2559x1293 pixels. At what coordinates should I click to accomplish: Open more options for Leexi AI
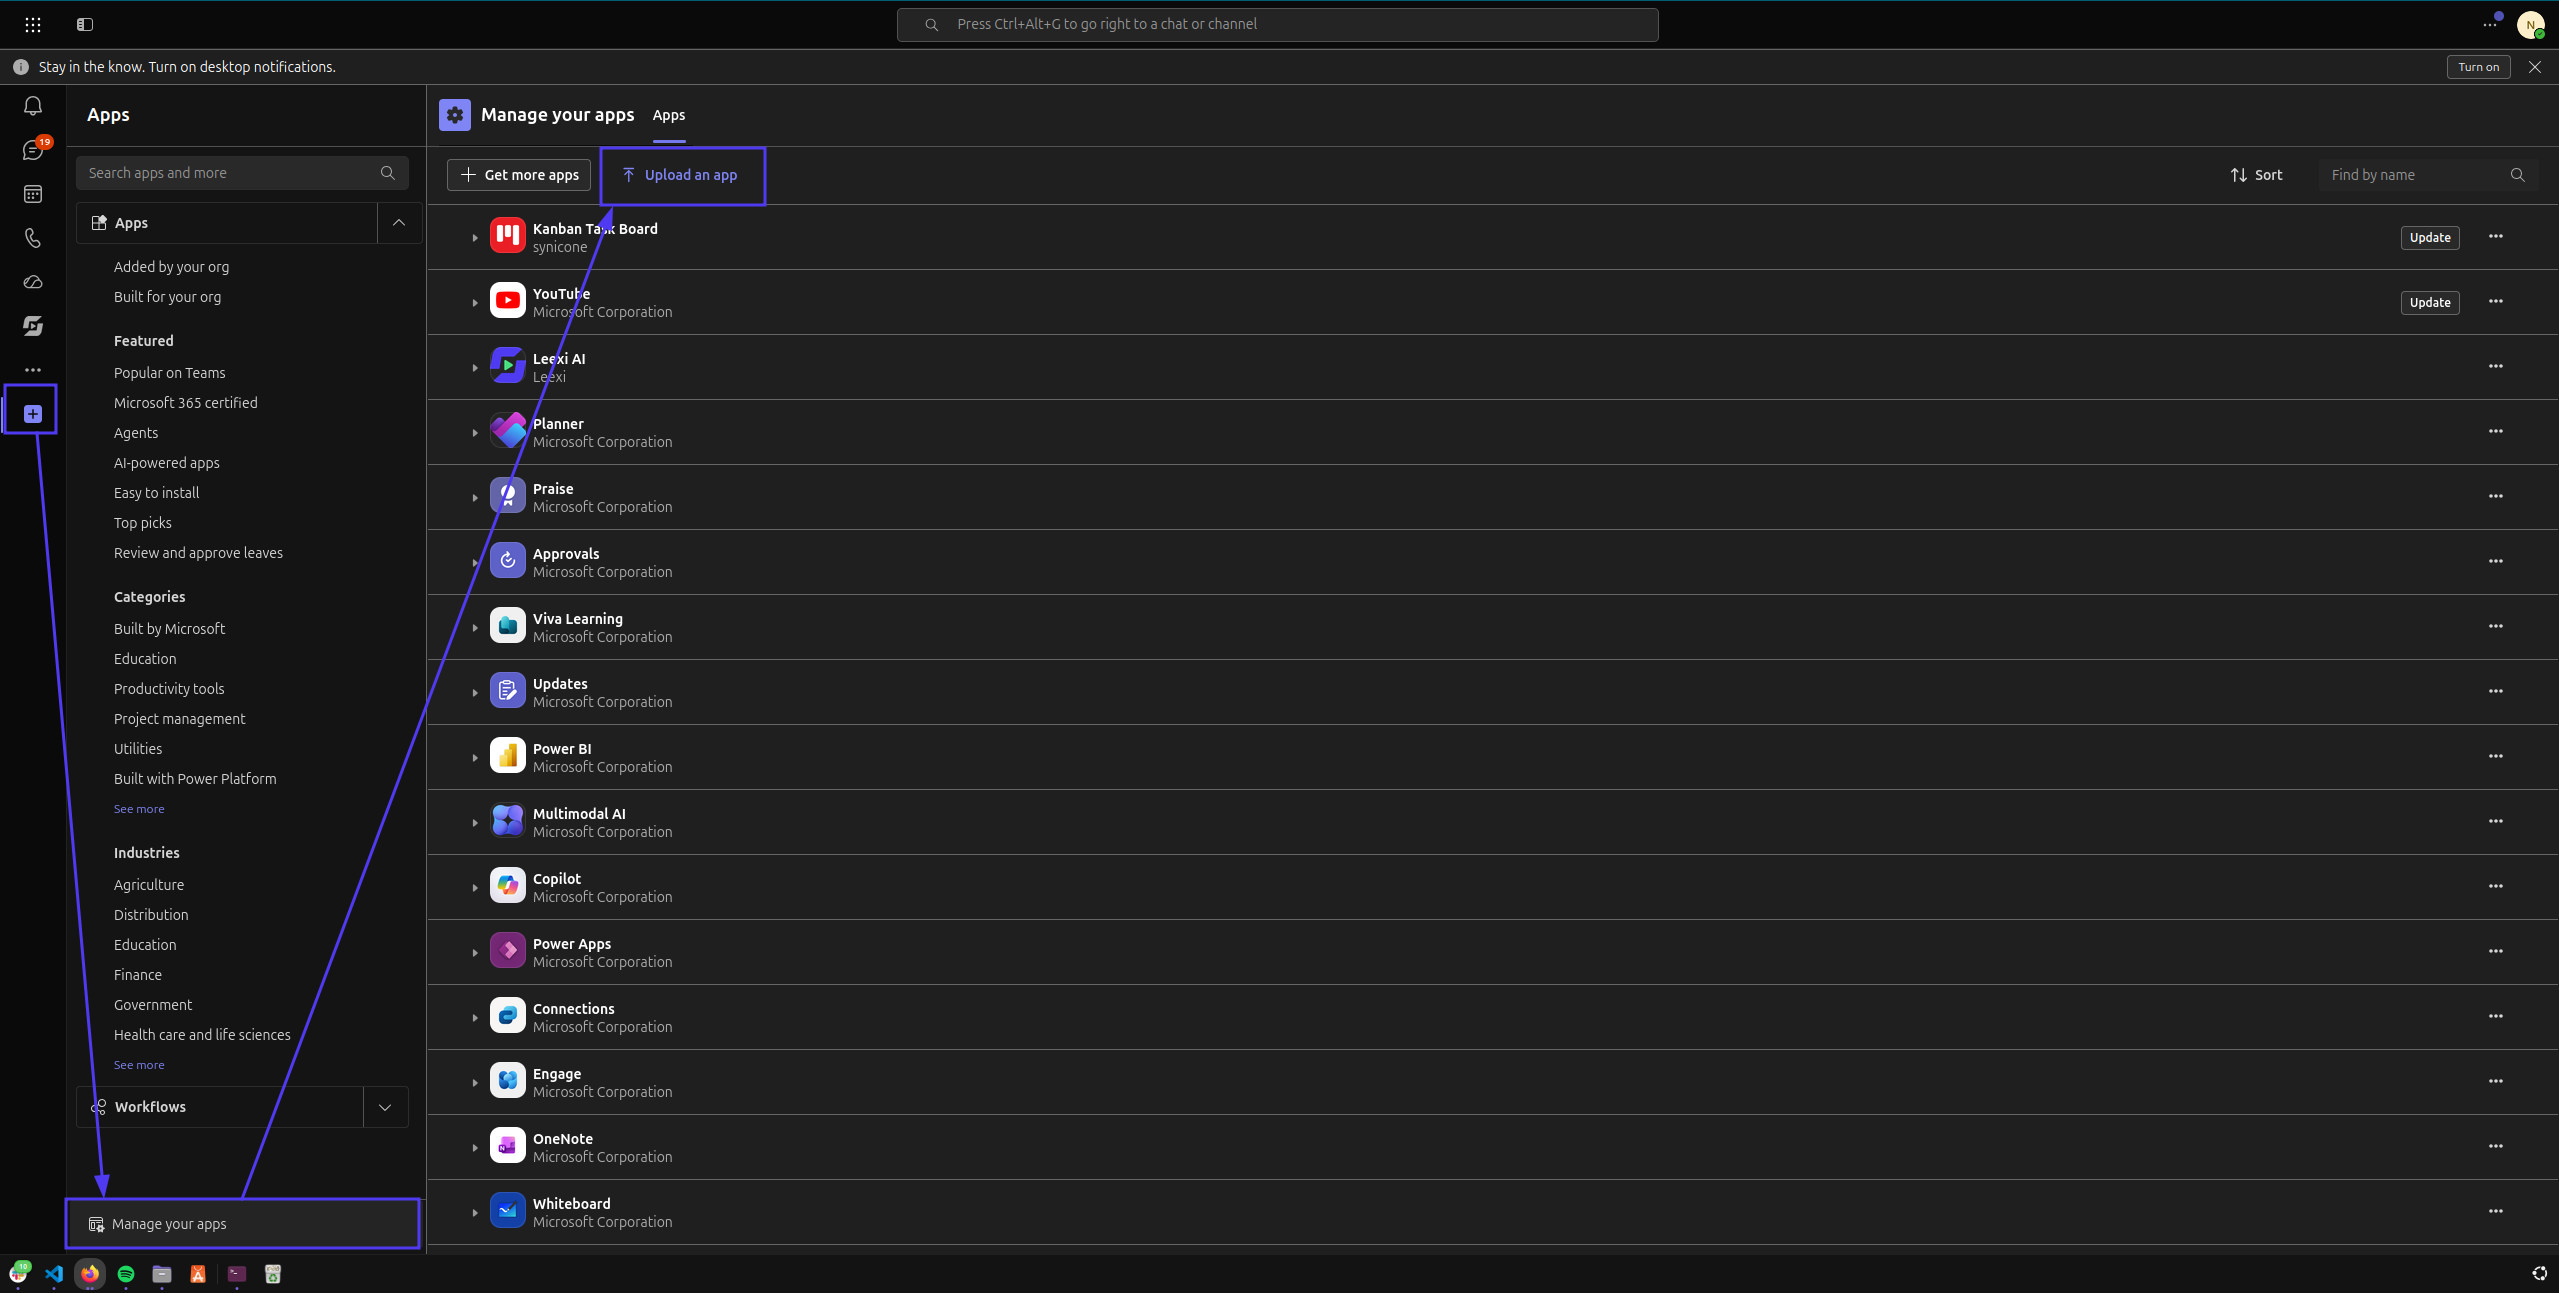2495,367
